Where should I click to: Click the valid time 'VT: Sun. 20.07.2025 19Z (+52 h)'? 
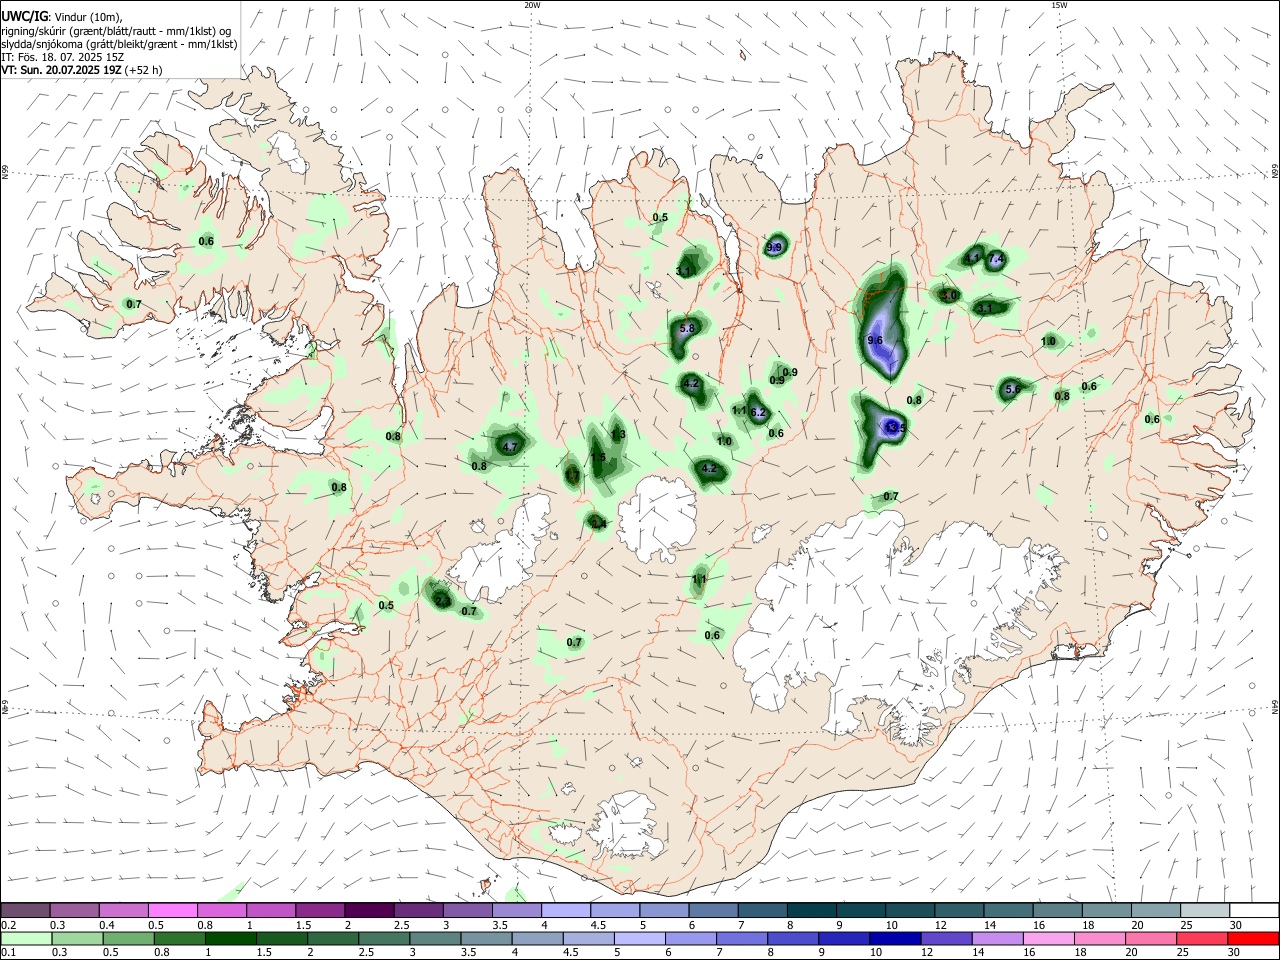81,70
